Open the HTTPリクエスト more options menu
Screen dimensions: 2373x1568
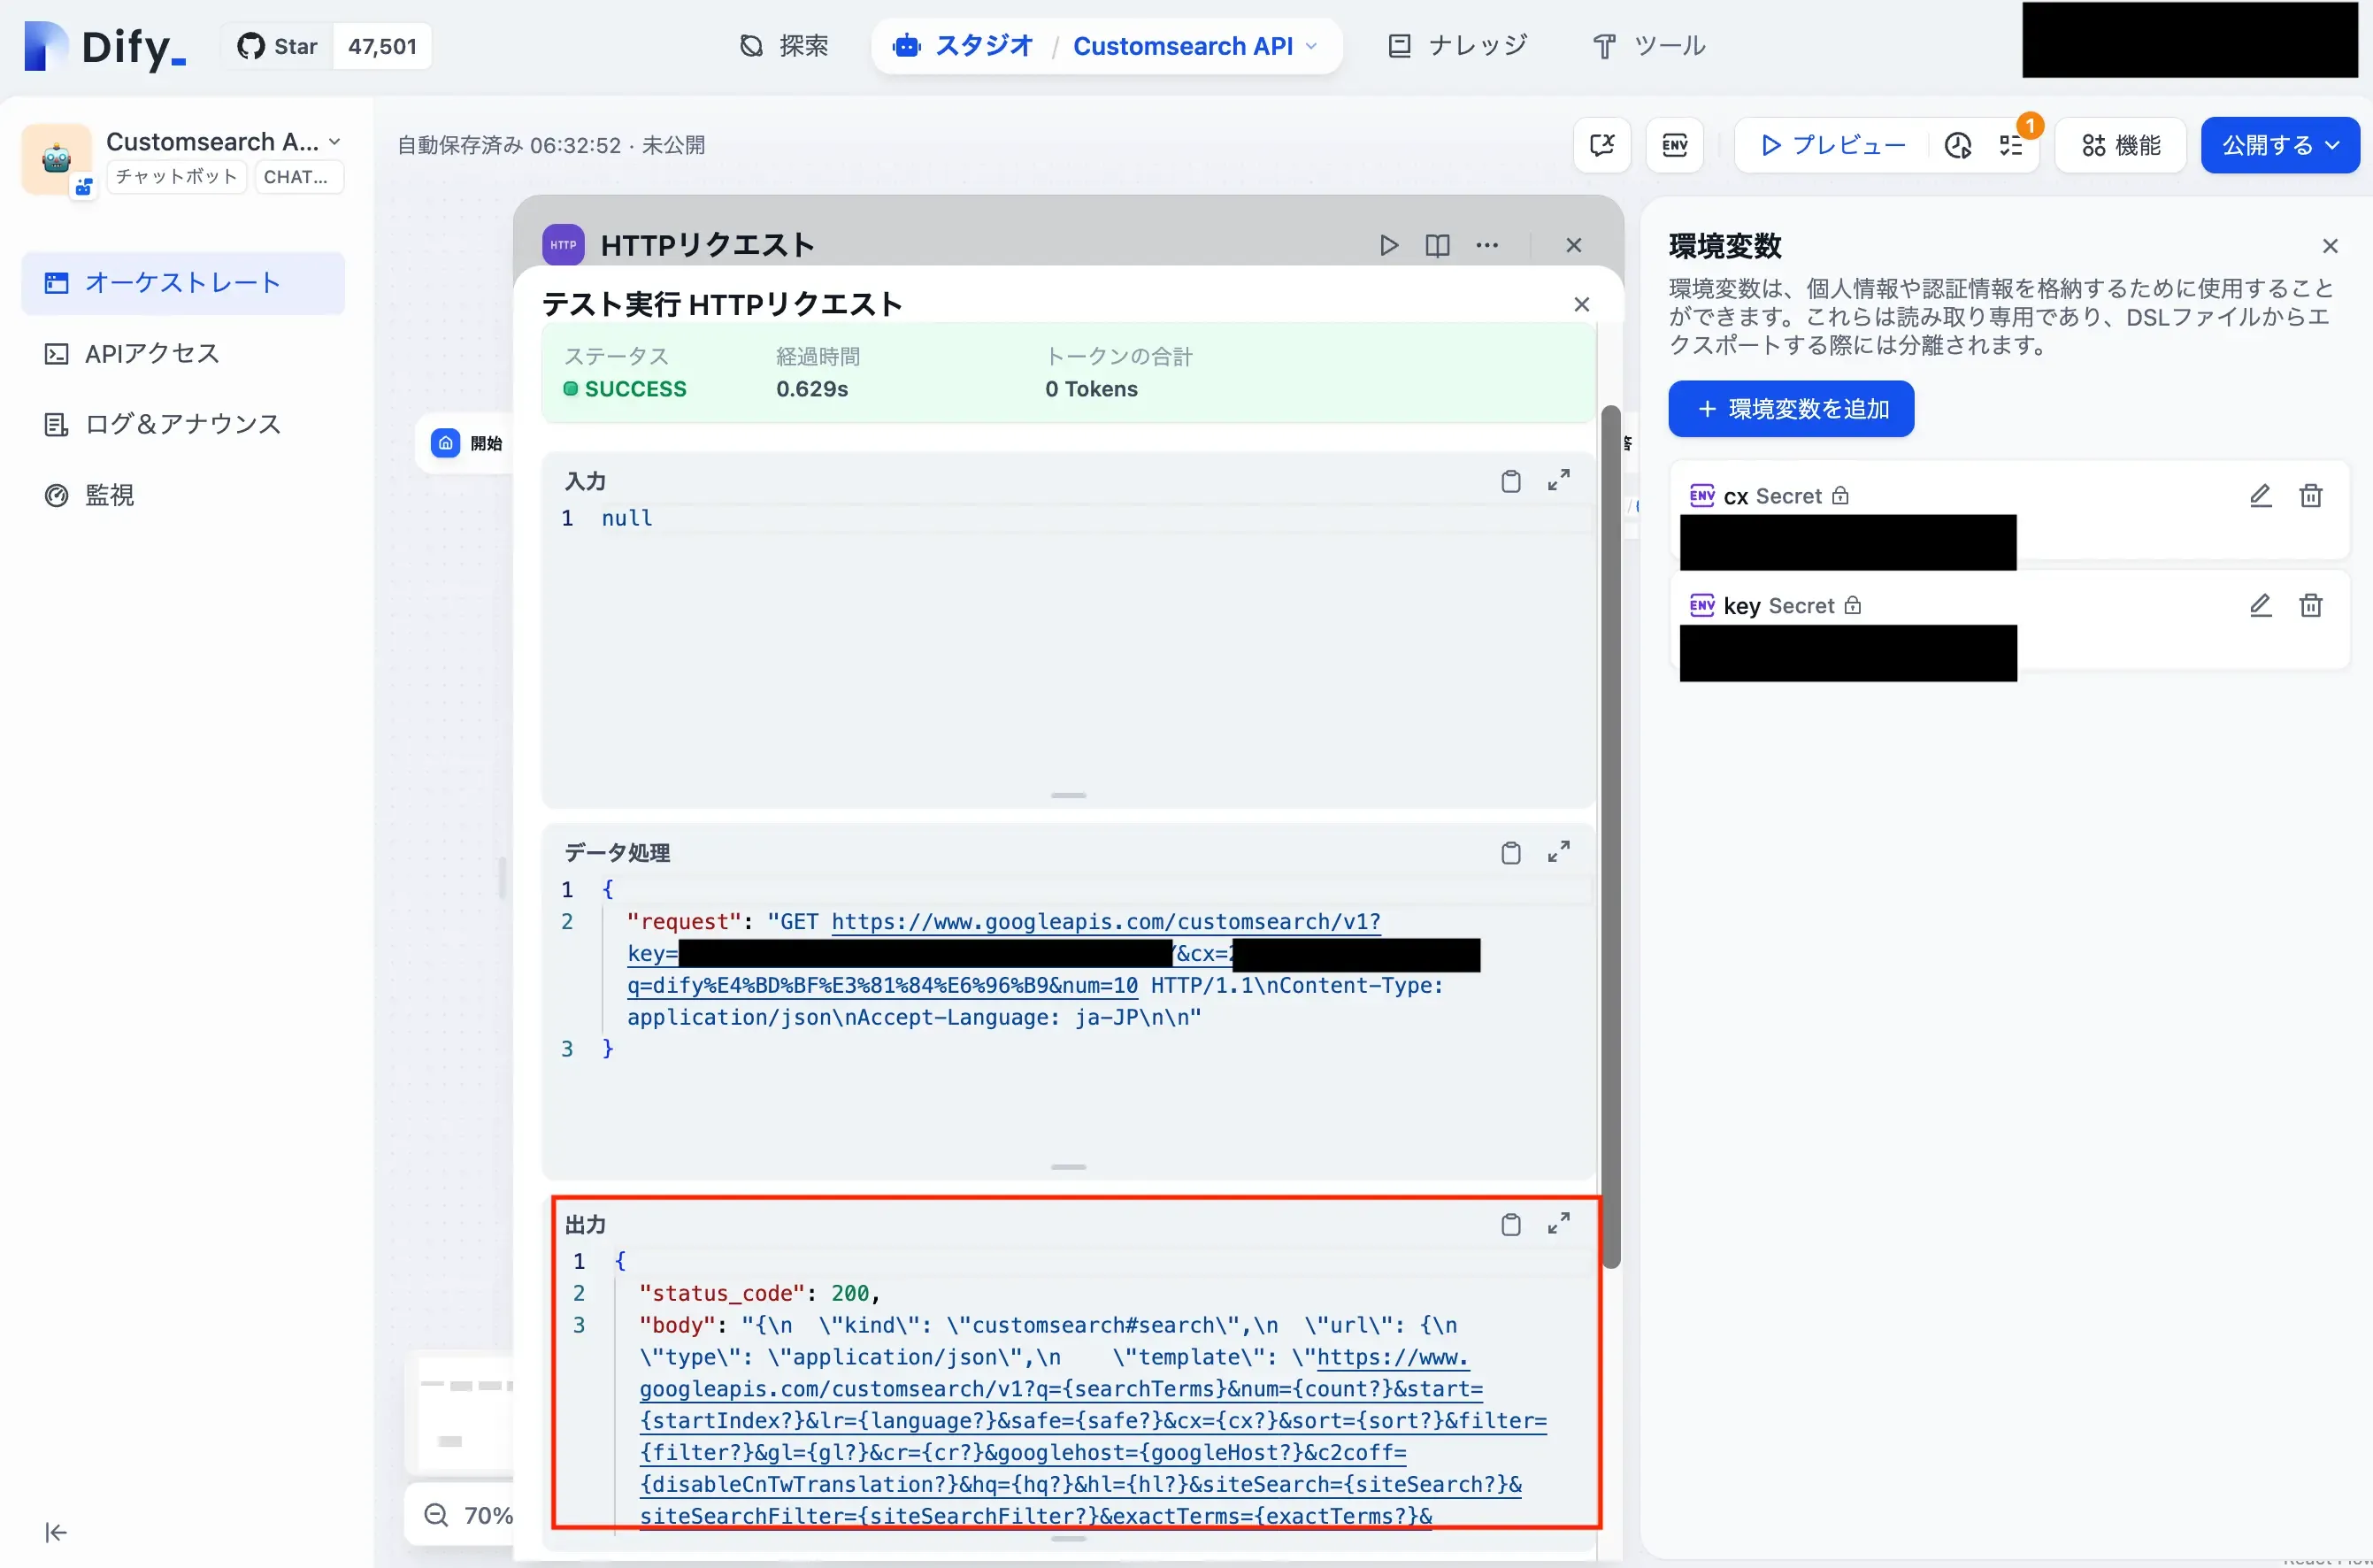(x=1487, y=245)
